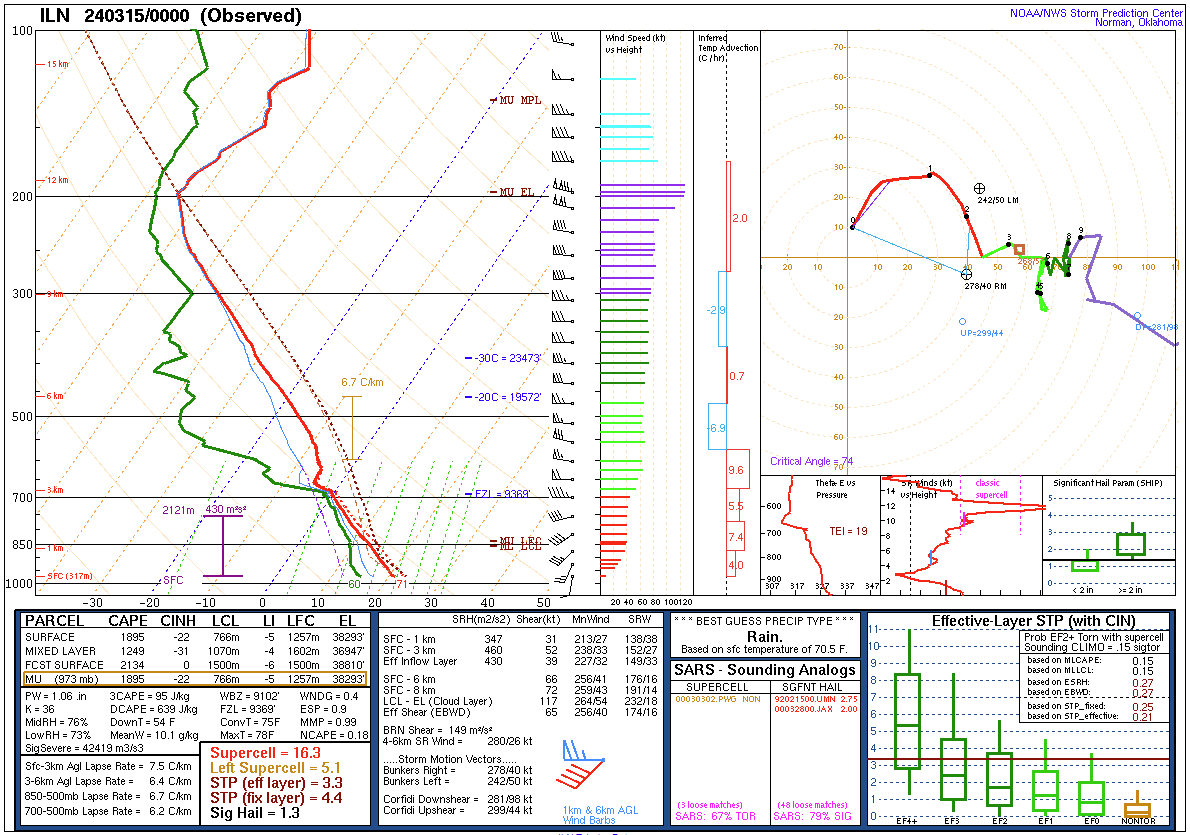The image size is (1190, 835).
Task: Click the 'PW = 1.06 in' value
Action: (56, 696)
